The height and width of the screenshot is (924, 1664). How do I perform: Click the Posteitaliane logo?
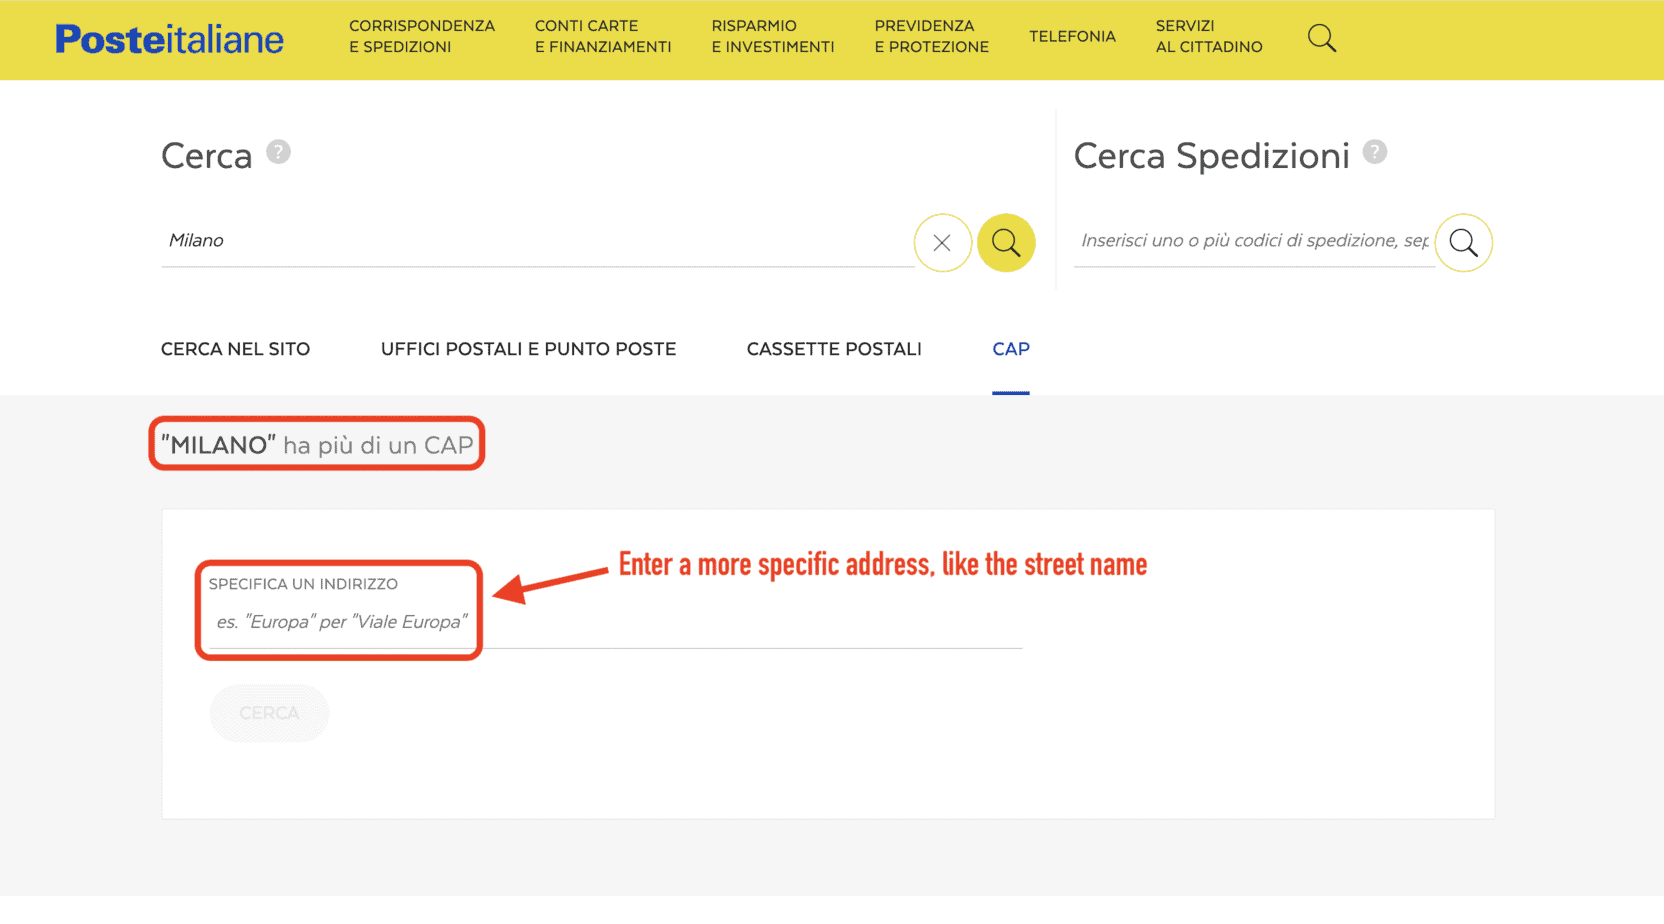(x=168, y=38)
